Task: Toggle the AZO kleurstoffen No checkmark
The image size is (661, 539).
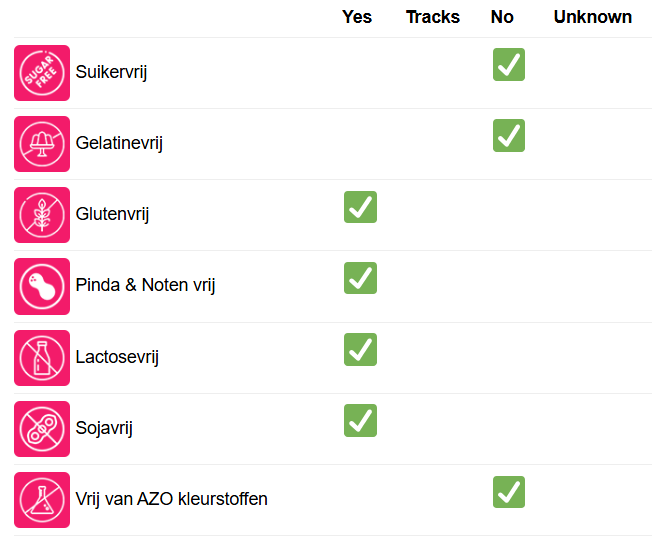Action: coord(508,492)
